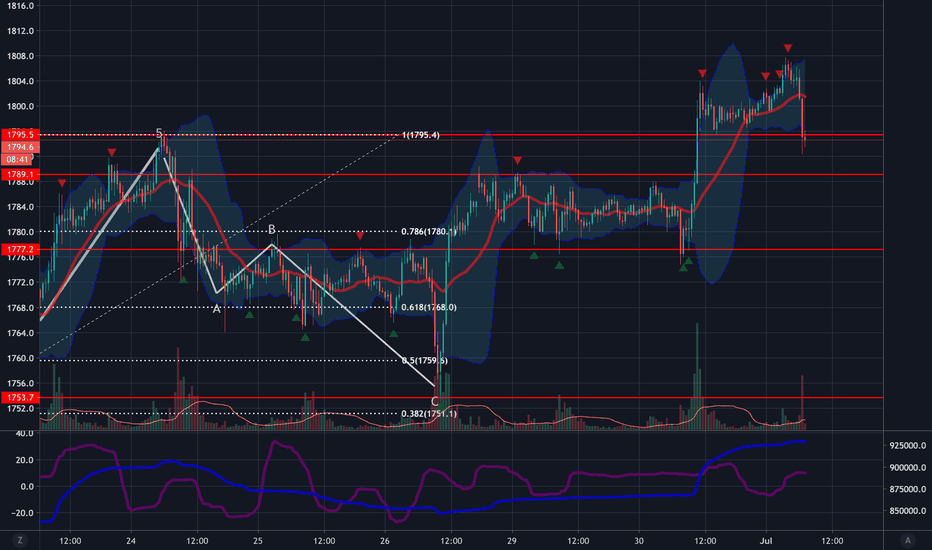
Task: Click the 1816.0 price scale value
Action: pyautogui.click(x=20, y=6)
